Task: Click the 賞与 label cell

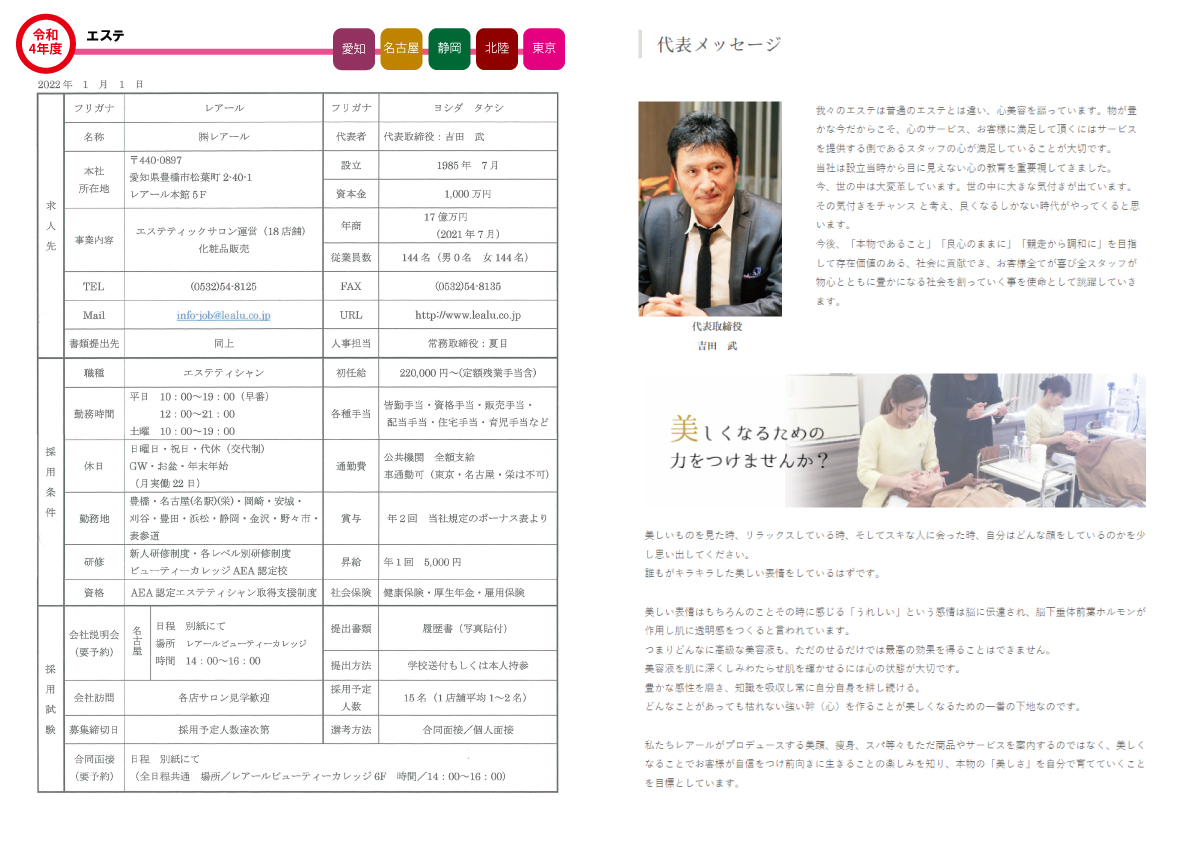Action: pos(351,519)
